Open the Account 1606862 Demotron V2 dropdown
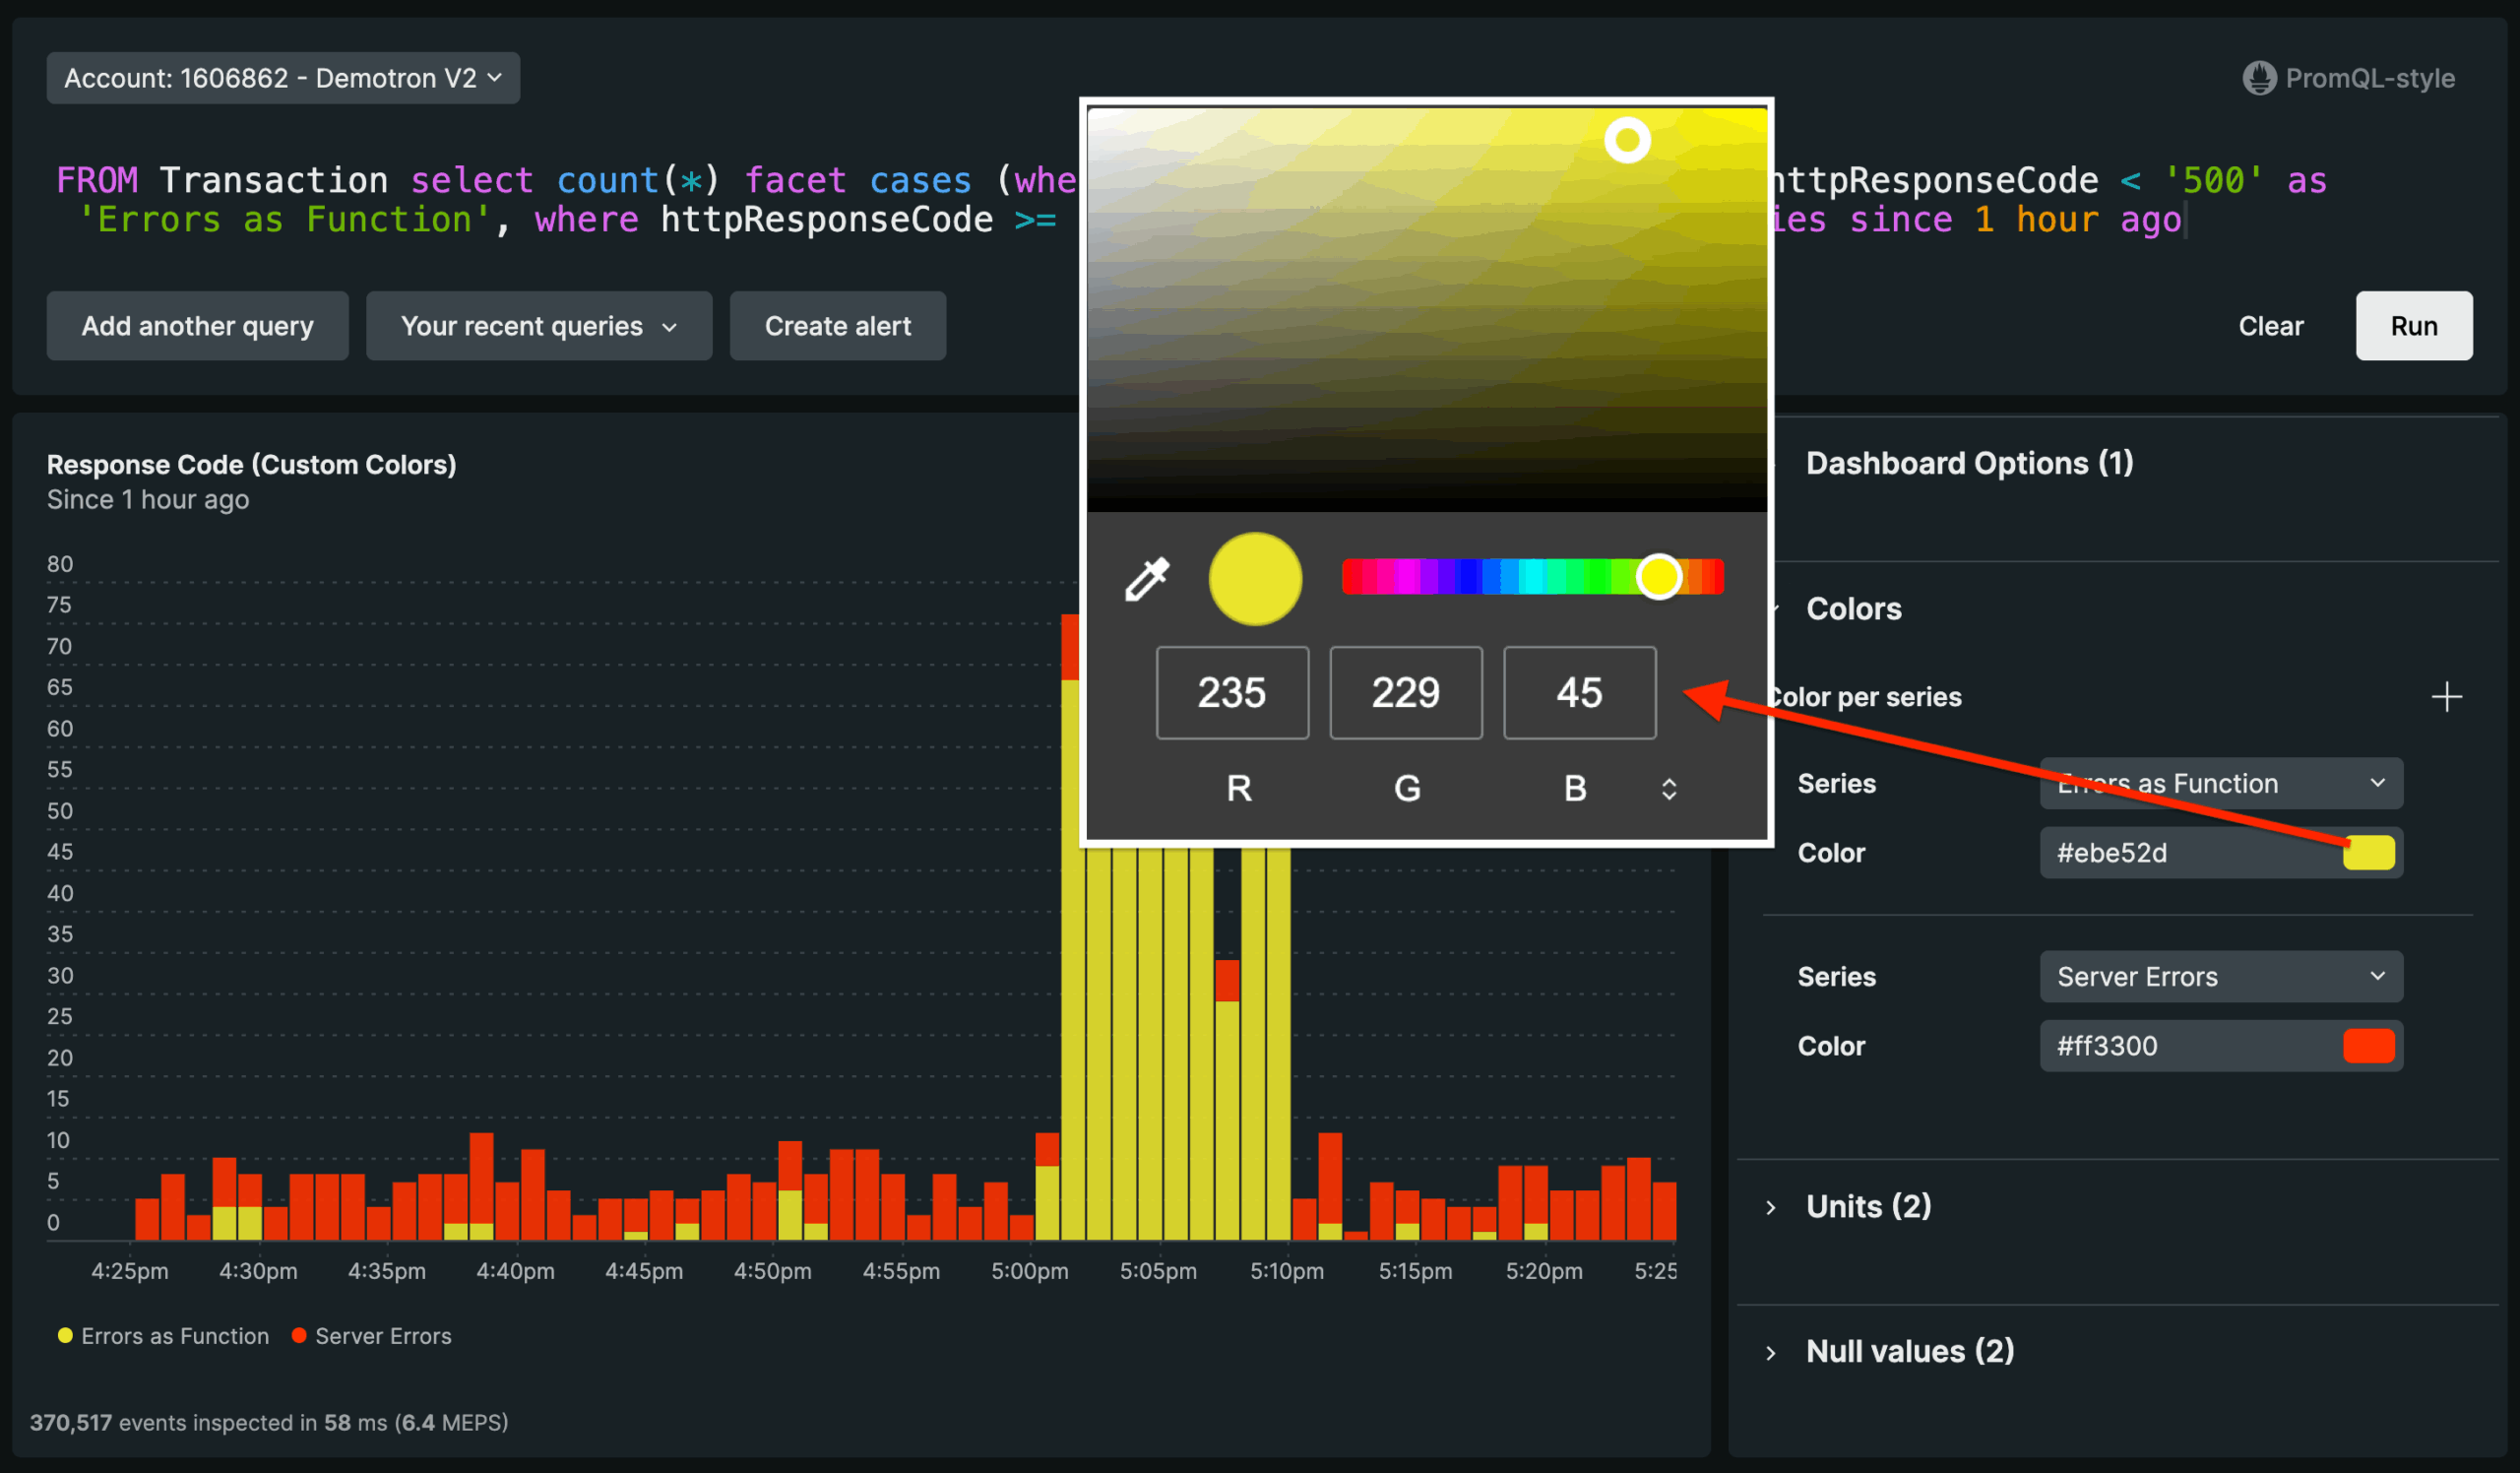Screen dimensions: 2520x1473 283,78
